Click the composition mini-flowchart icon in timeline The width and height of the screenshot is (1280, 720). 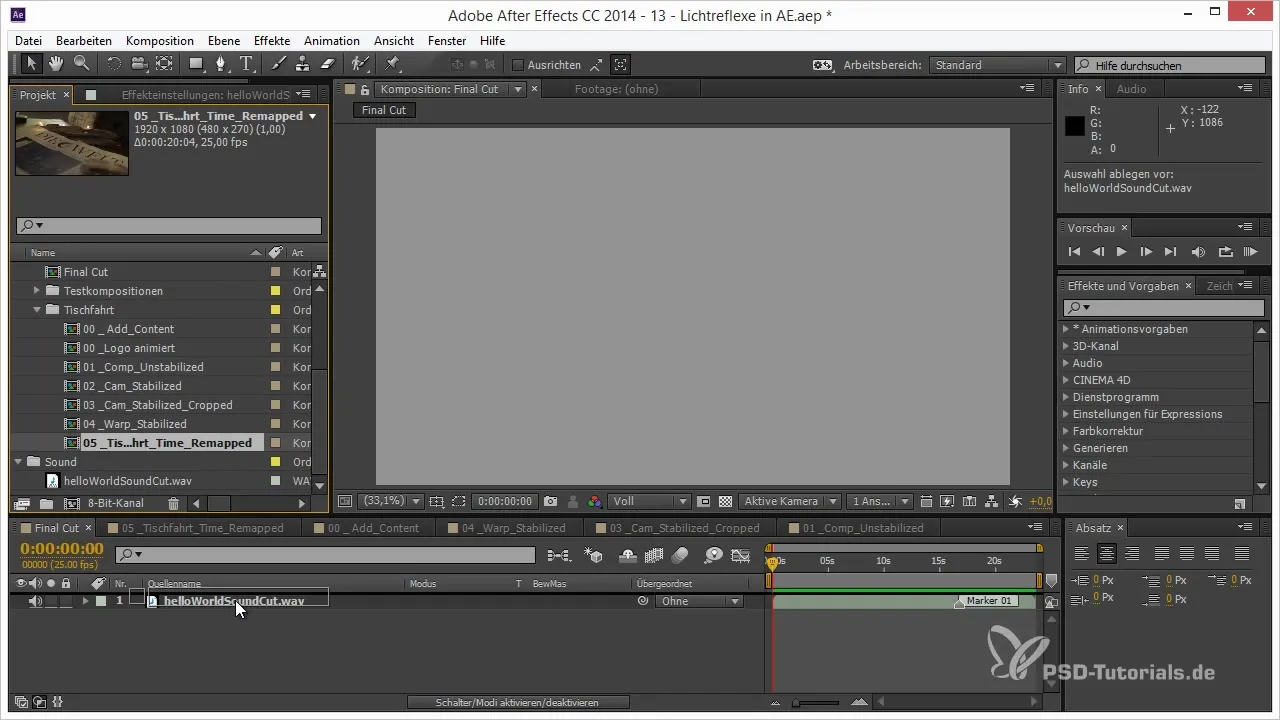tap(559, 555)
